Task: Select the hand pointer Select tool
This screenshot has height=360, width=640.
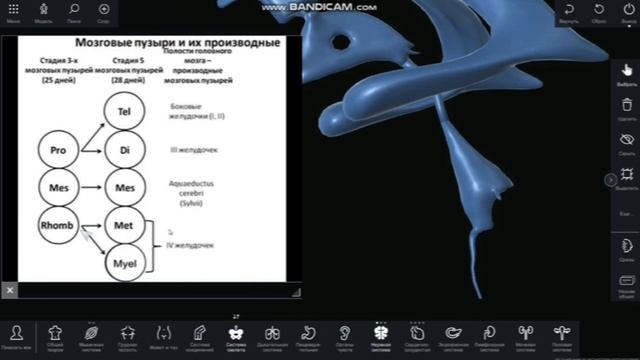Action: coord(627,70)
